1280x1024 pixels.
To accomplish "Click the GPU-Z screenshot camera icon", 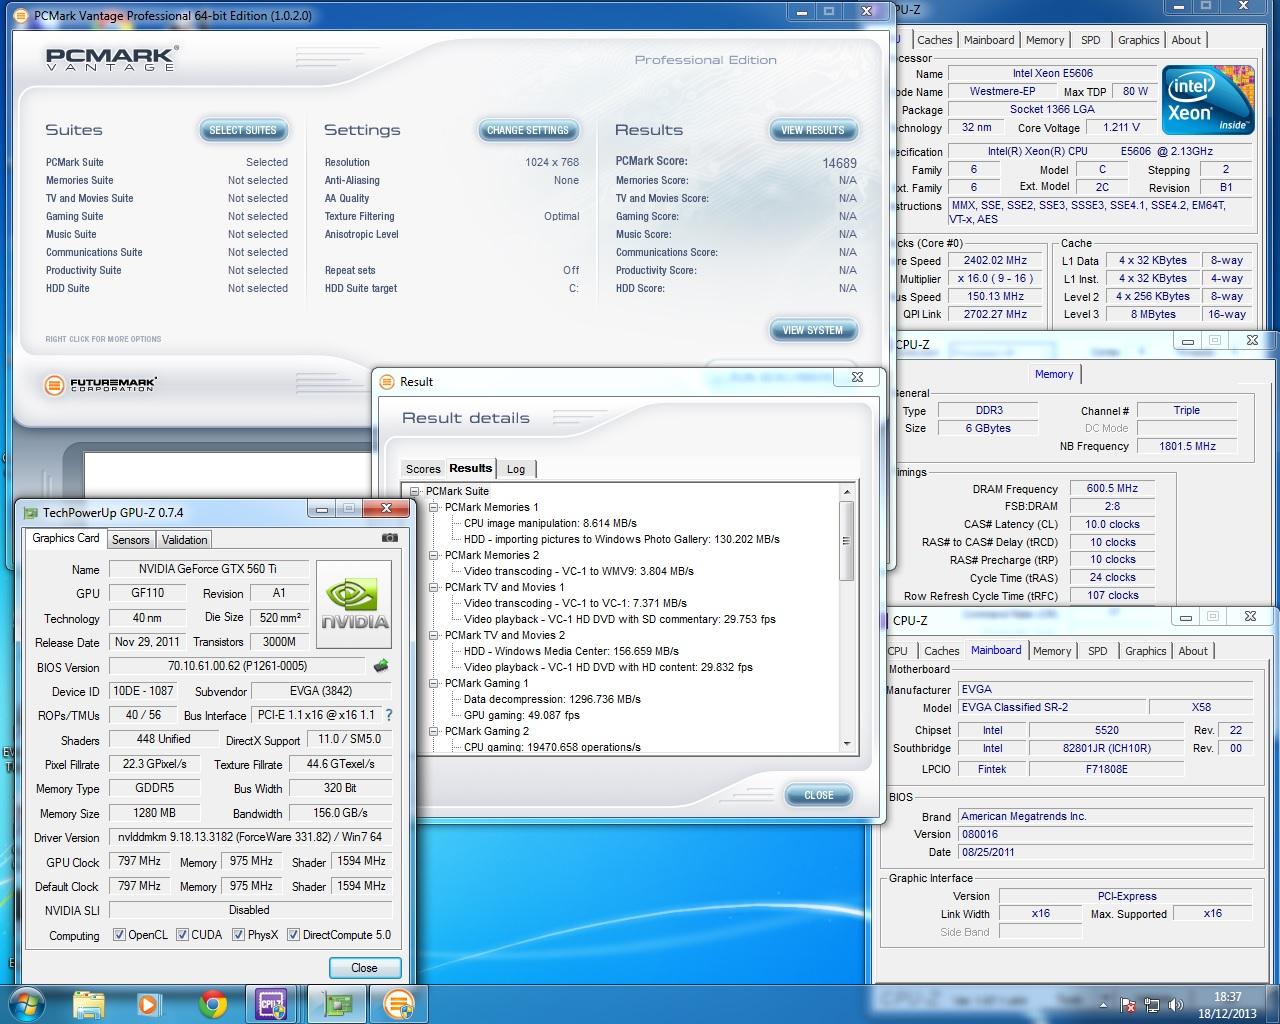I will [390, 538].
